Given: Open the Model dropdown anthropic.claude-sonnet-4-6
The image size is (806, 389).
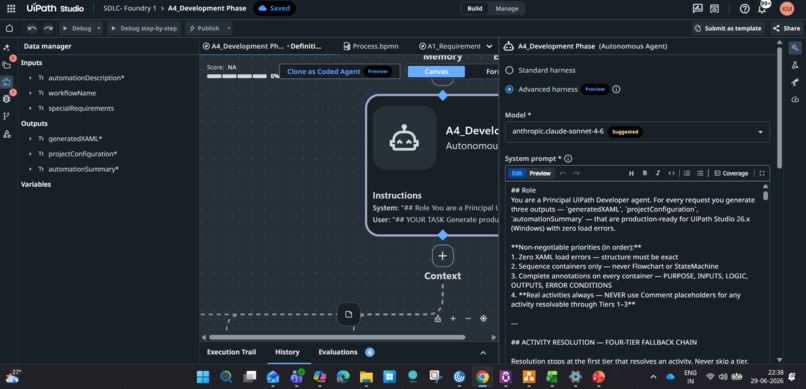Looking at the screenshot, I should pyautogui.click(x=637, y=132).
